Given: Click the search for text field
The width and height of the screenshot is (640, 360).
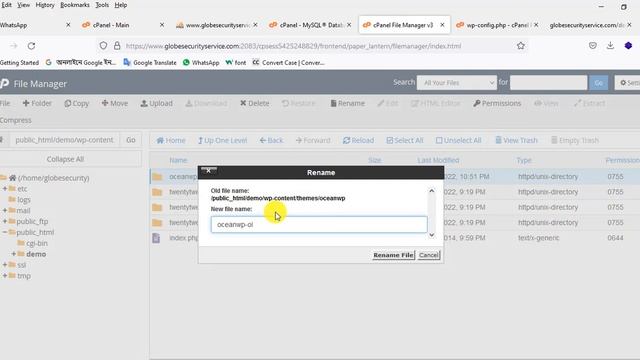Looking at the screenshot, I should (548, 83).
